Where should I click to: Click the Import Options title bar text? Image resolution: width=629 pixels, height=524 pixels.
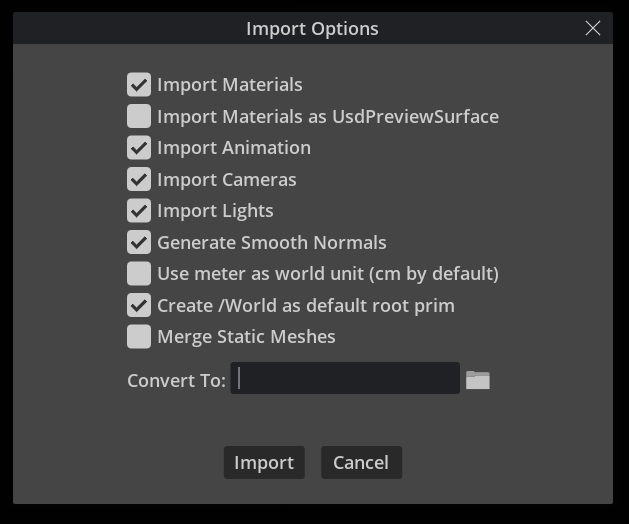coord(312,29)
